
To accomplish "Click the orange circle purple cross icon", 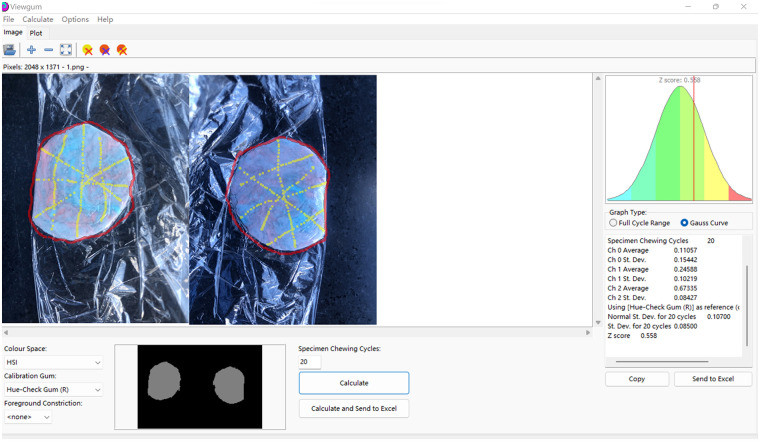I will 105,50.
